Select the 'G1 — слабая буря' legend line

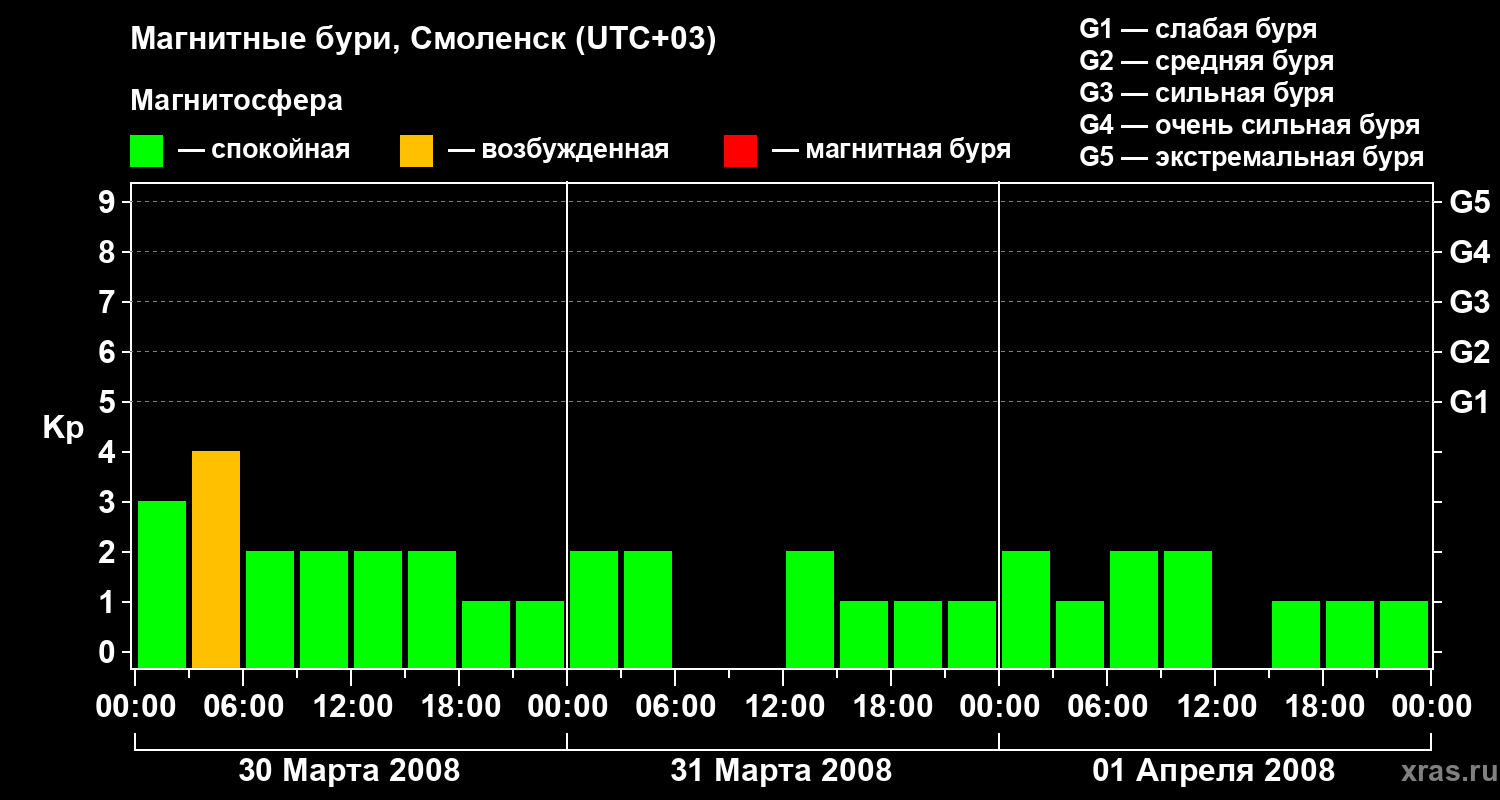pos(1198,29)
